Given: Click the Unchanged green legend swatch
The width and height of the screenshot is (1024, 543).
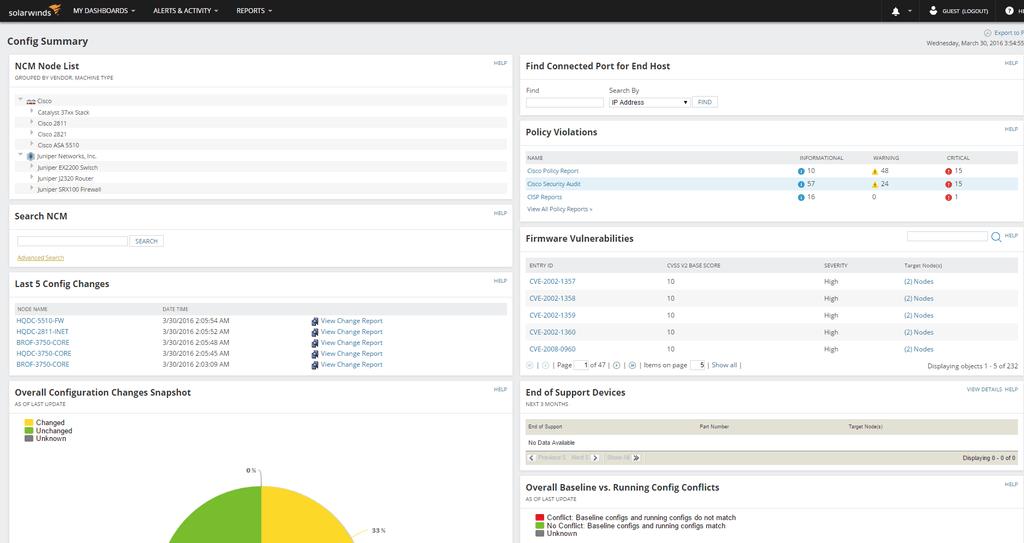Looking at the screenshot, I should pyautogui.click(x=29, y=431).
